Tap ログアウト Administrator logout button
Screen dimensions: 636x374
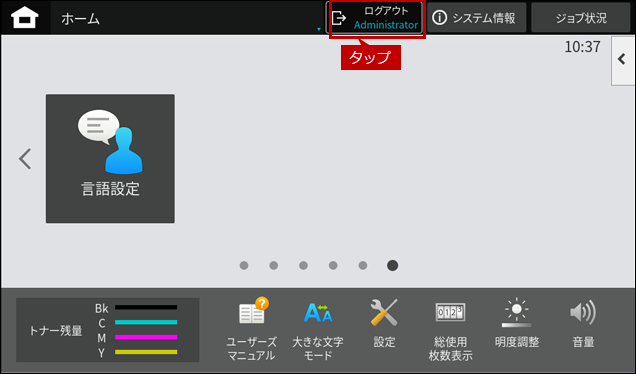point(376,18)
